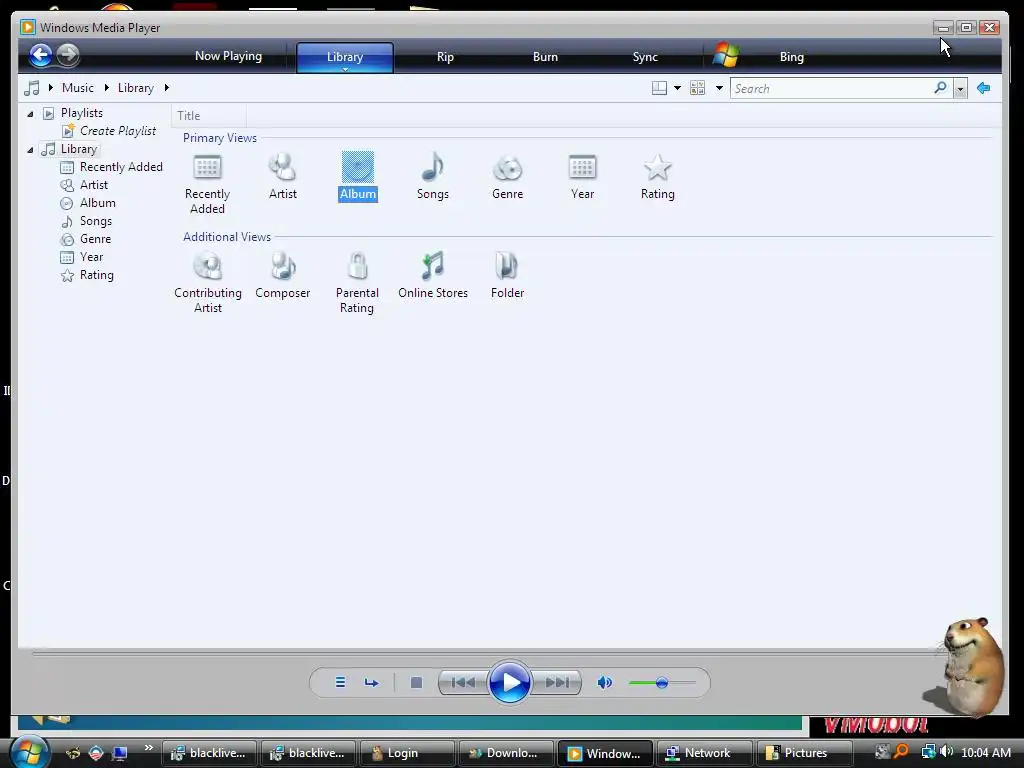Image resolution: width=1024 pixels, height=768 pixels.
Task: Click the search magnifier icon
Action: [x=940, y=88]
